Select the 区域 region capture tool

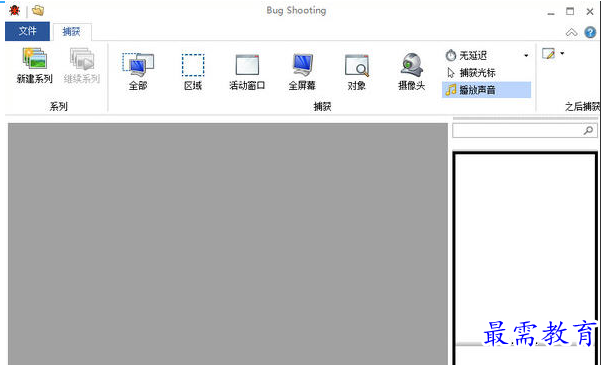click(x=193, y=72)
